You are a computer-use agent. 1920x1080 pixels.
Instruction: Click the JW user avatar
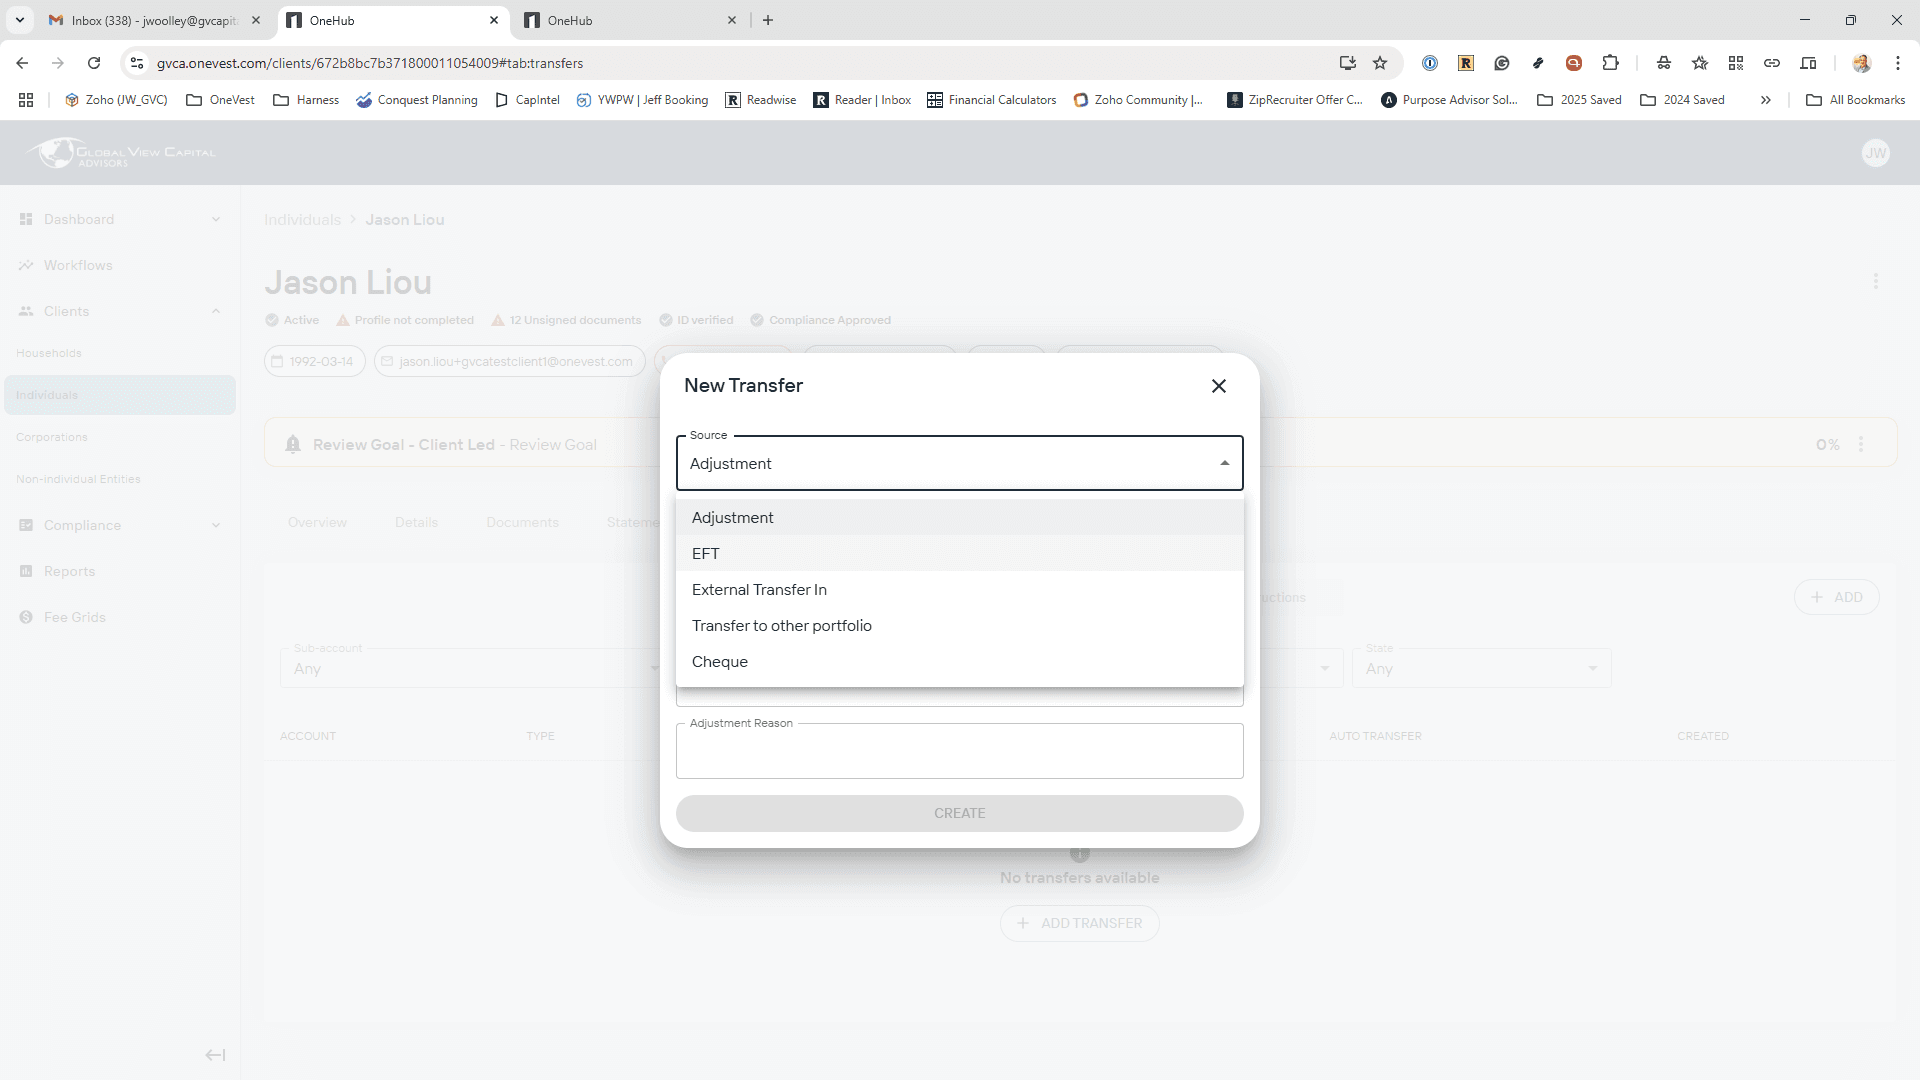point(1875,153)
